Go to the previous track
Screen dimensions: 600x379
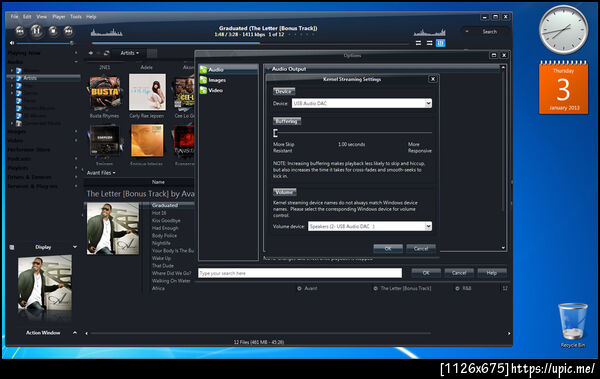point(20,31)
